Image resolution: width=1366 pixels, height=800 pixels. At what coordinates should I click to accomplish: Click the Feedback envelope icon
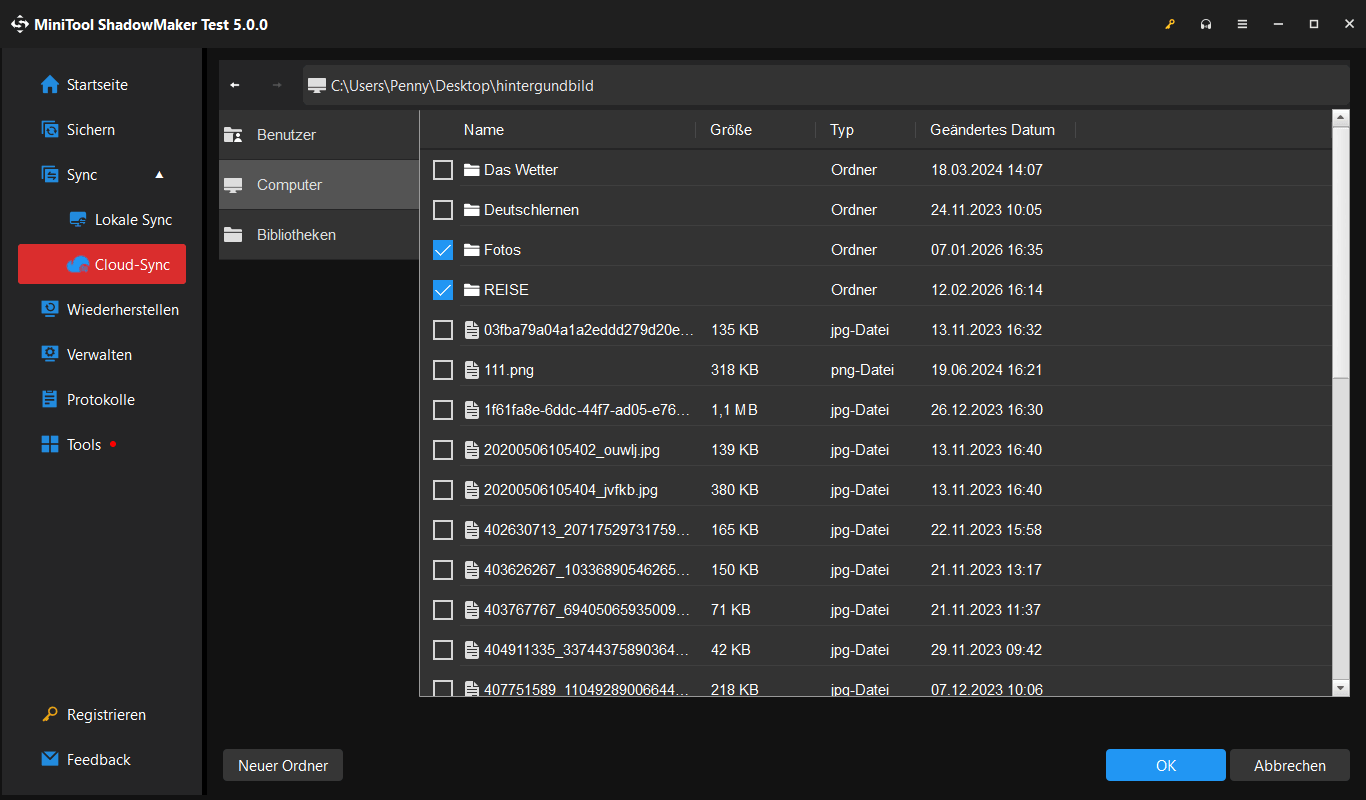click(x=50, y=760)
